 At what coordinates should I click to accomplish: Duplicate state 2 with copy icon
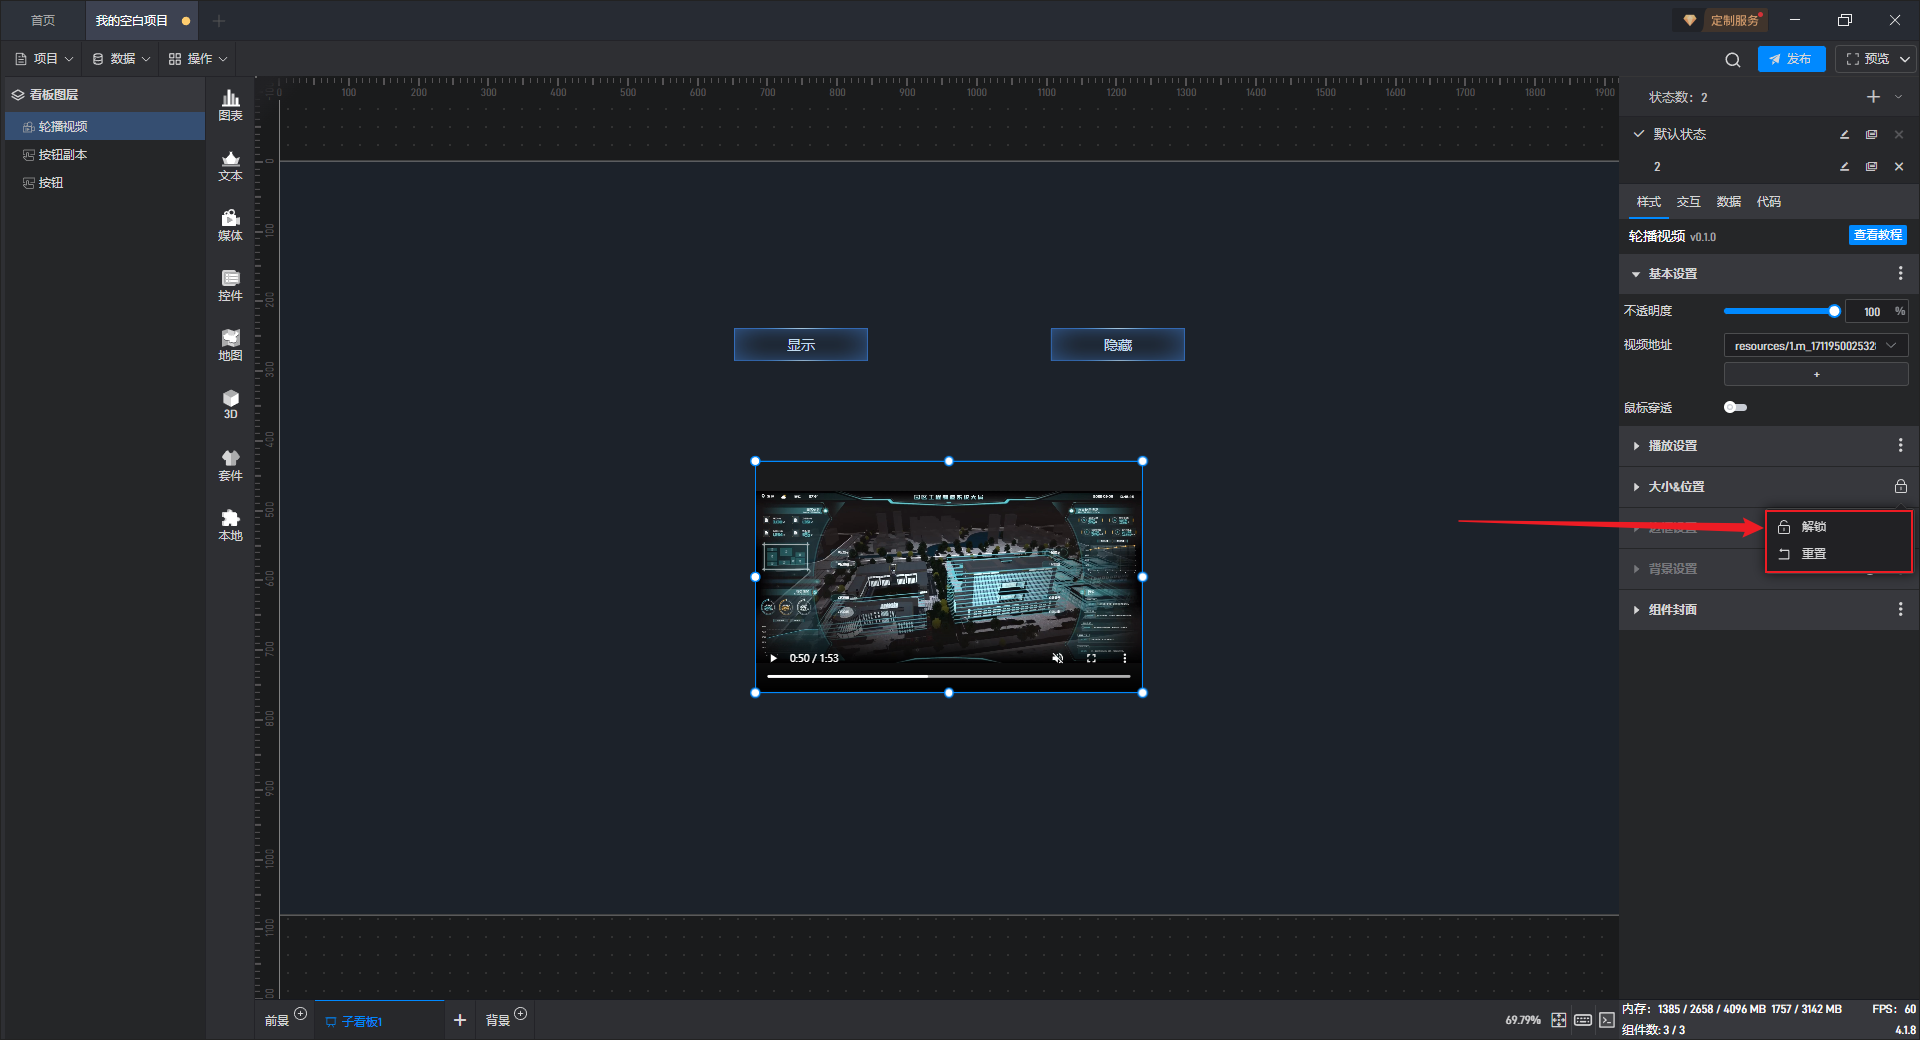pos(1872,167)
